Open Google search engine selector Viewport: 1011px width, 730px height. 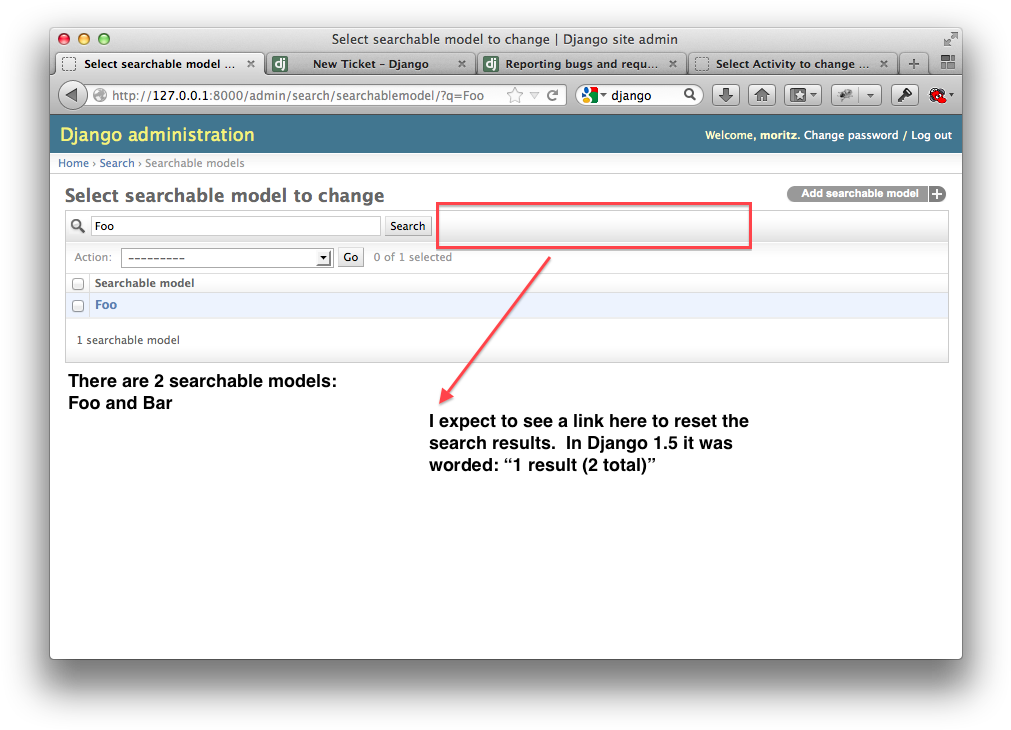593,95
